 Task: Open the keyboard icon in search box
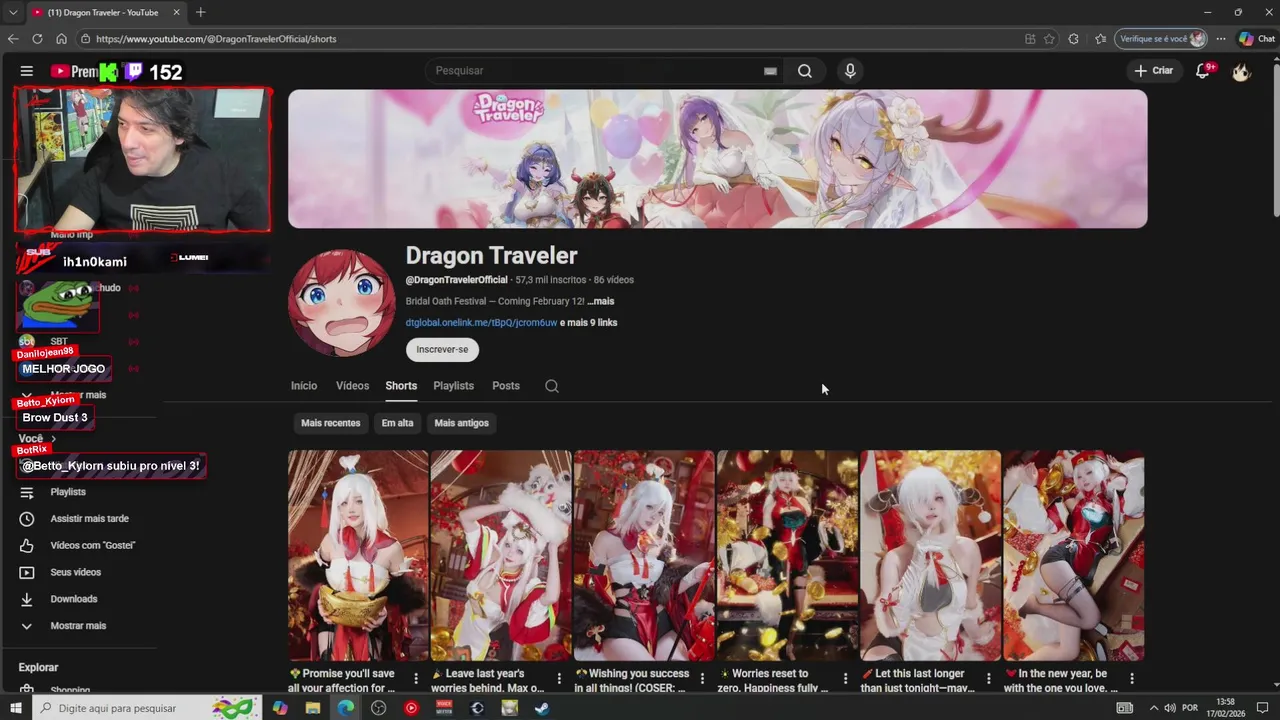(770, 71)
